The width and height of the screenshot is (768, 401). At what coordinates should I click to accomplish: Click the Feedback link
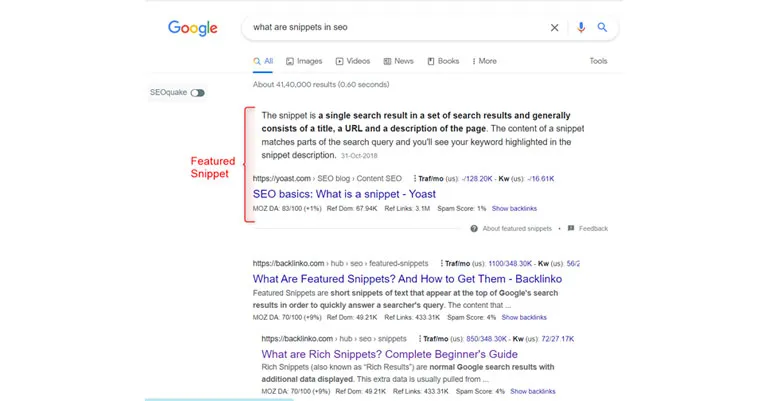click(593, 229)
